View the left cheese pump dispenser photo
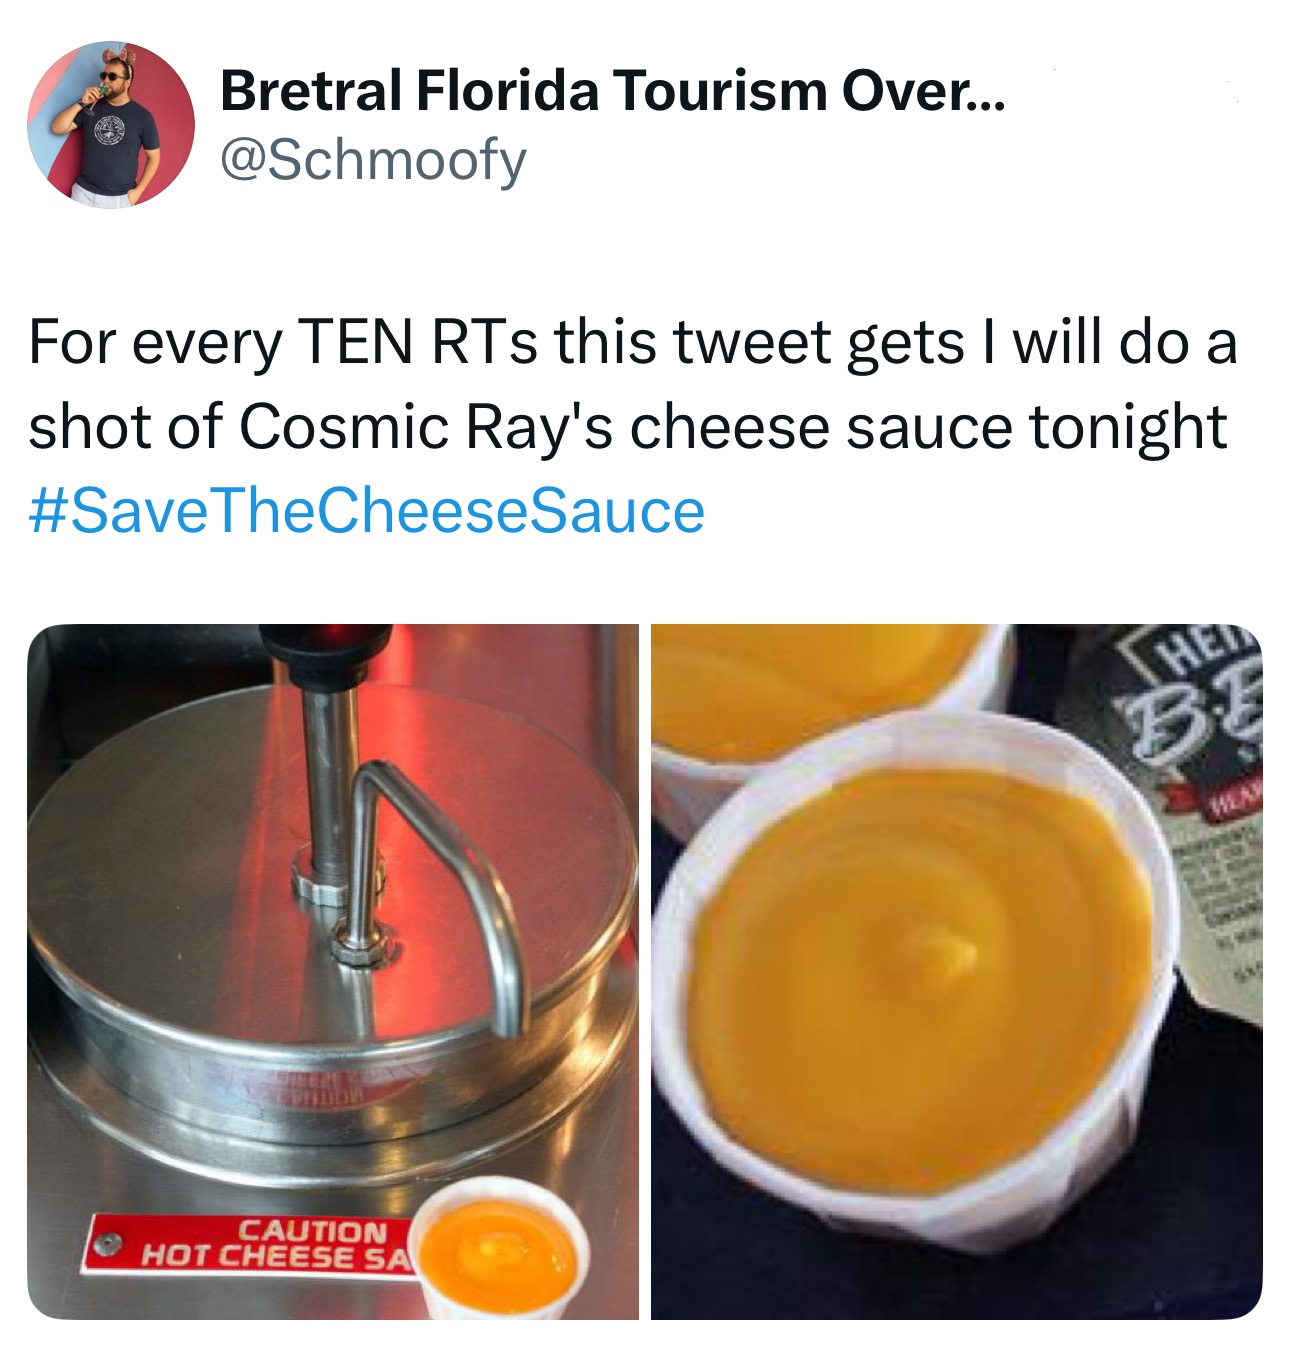Screen dimensions: 1290x1358 (x=333, y=971)
